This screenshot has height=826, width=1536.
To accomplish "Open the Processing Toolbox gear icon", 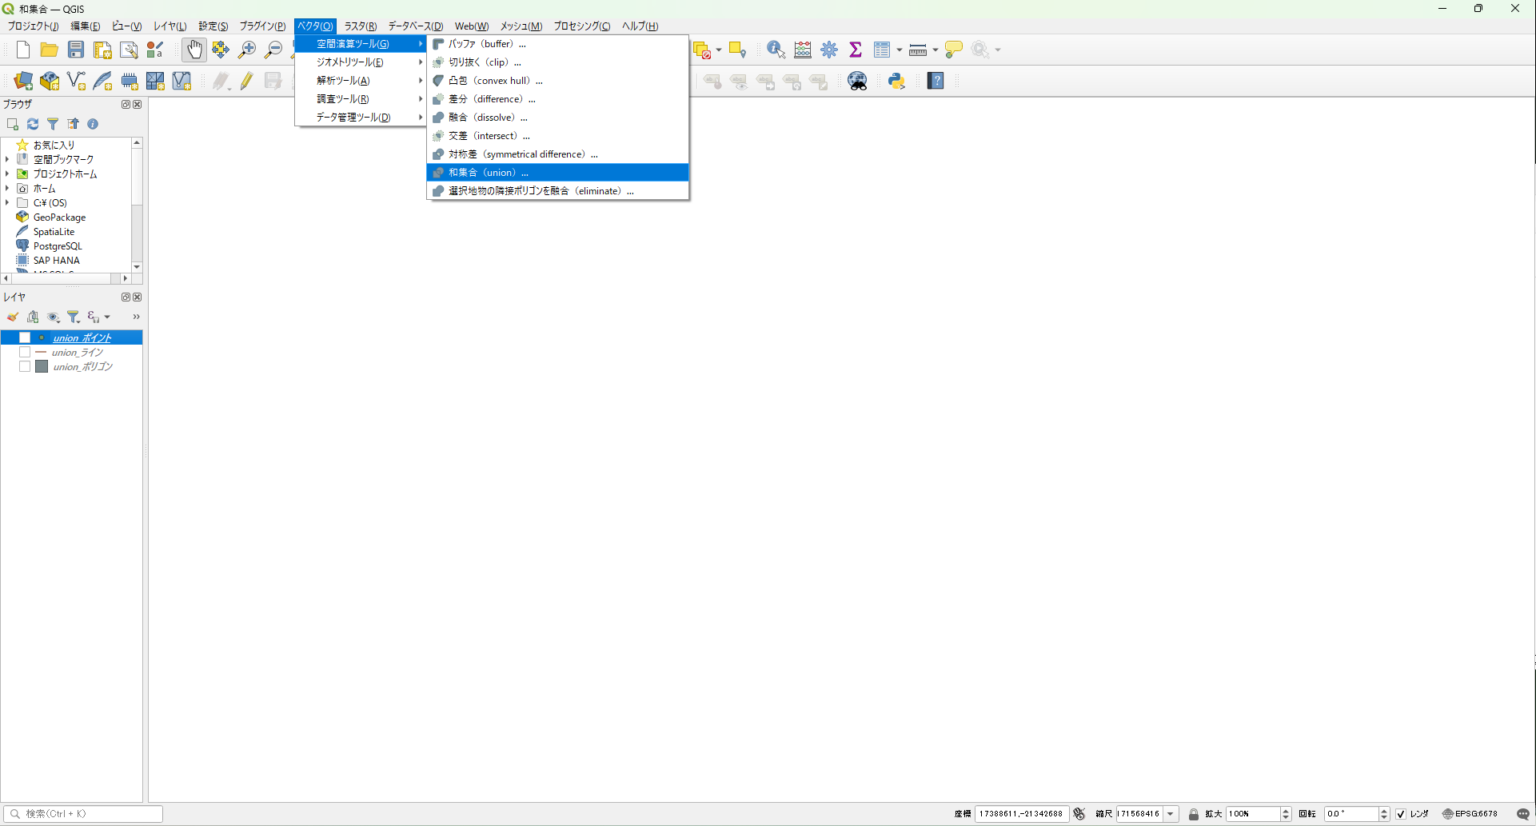I will pos(829,50).
